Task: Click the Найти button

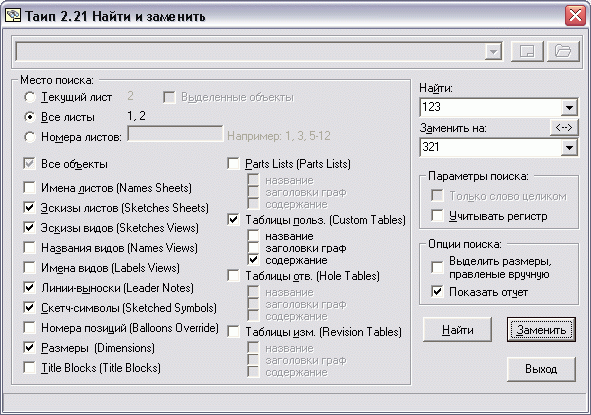Action: tap(458, 330)
